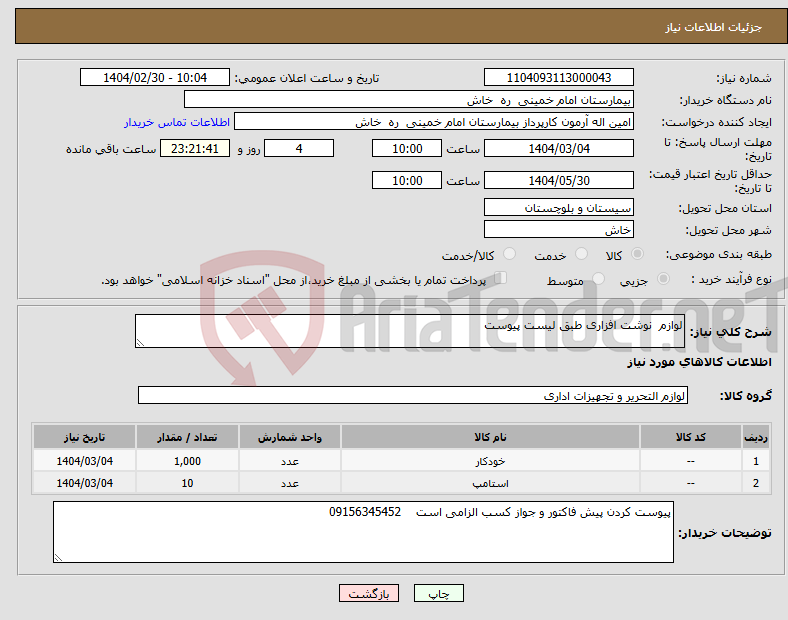This screenshot has width=788, height=620.
Task: Select the کالا radio button
Action: coord(637,254)
